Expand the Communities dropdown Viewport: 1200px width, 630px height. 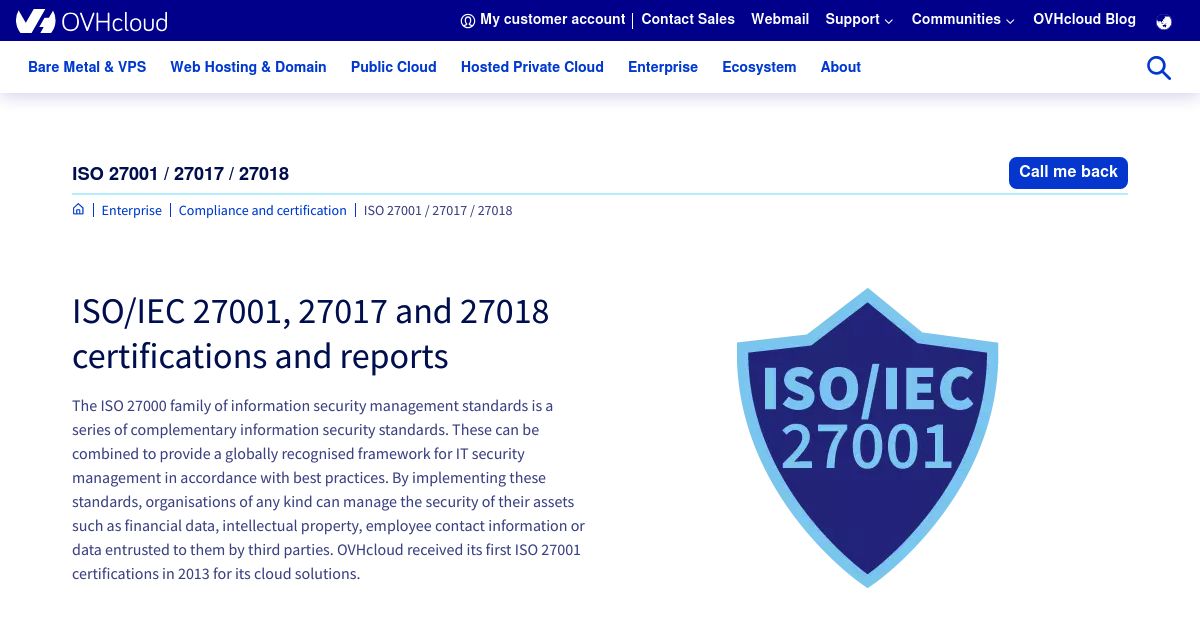(962, 20)
